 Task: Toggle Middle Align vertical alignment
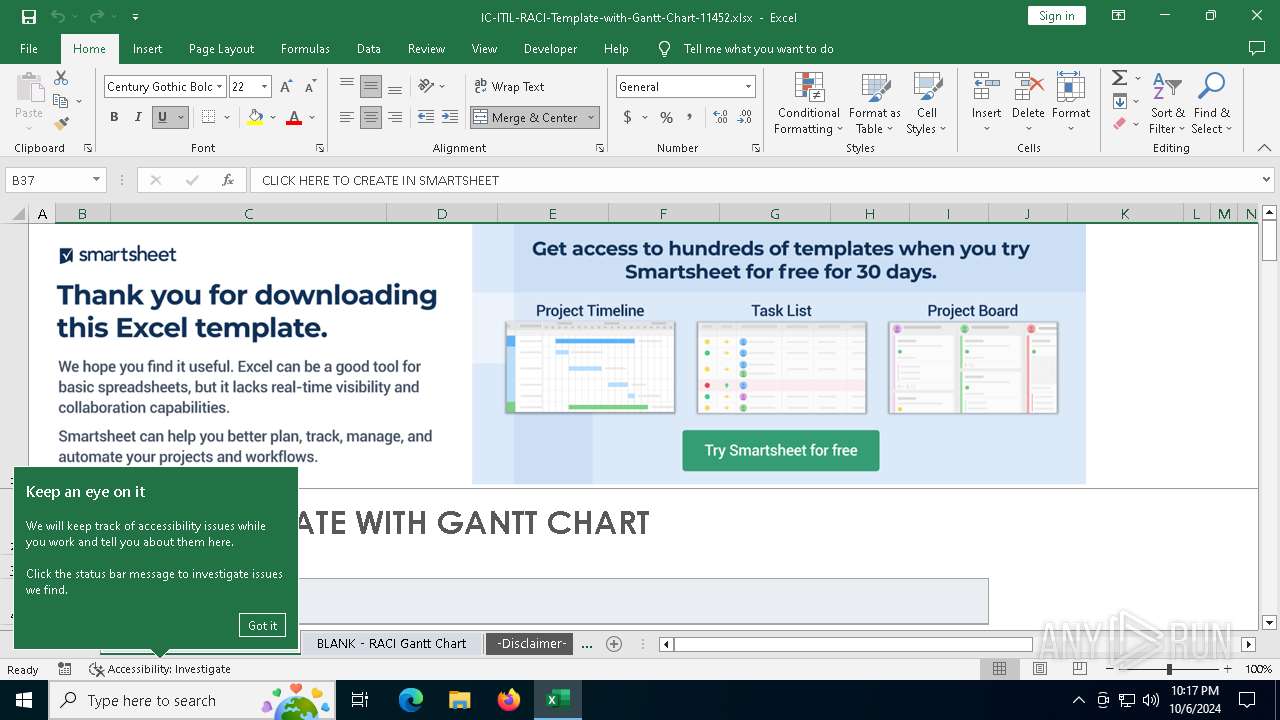[371, 86]
